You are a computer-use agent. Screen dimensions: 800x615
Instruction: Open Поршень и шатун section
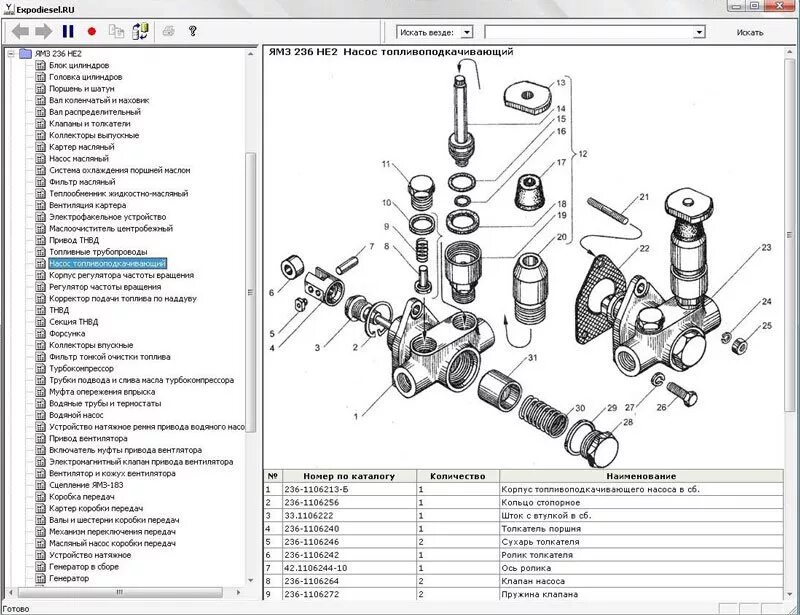[x=82, y=89]
